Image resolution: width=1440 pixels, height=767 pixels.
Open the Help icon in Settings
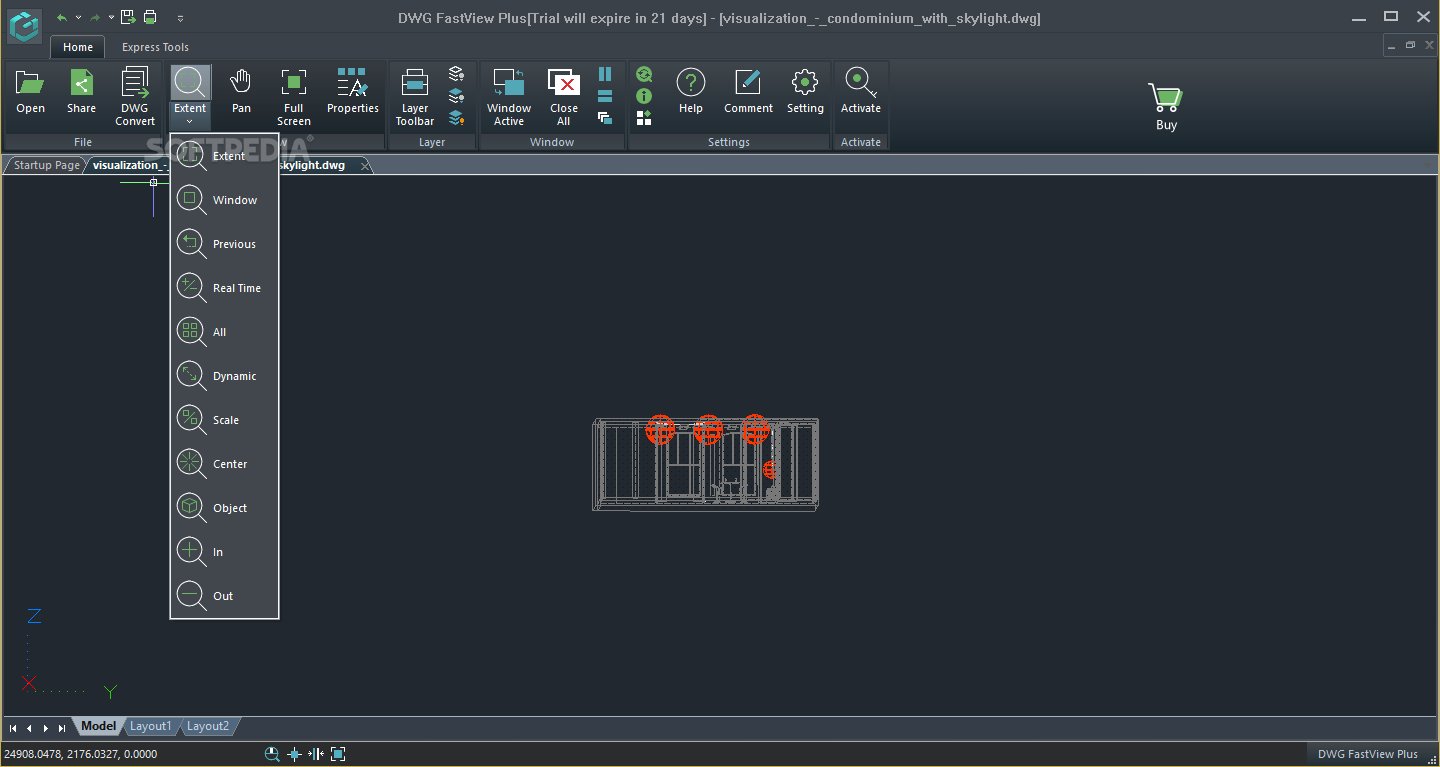[x=691, y=92]
